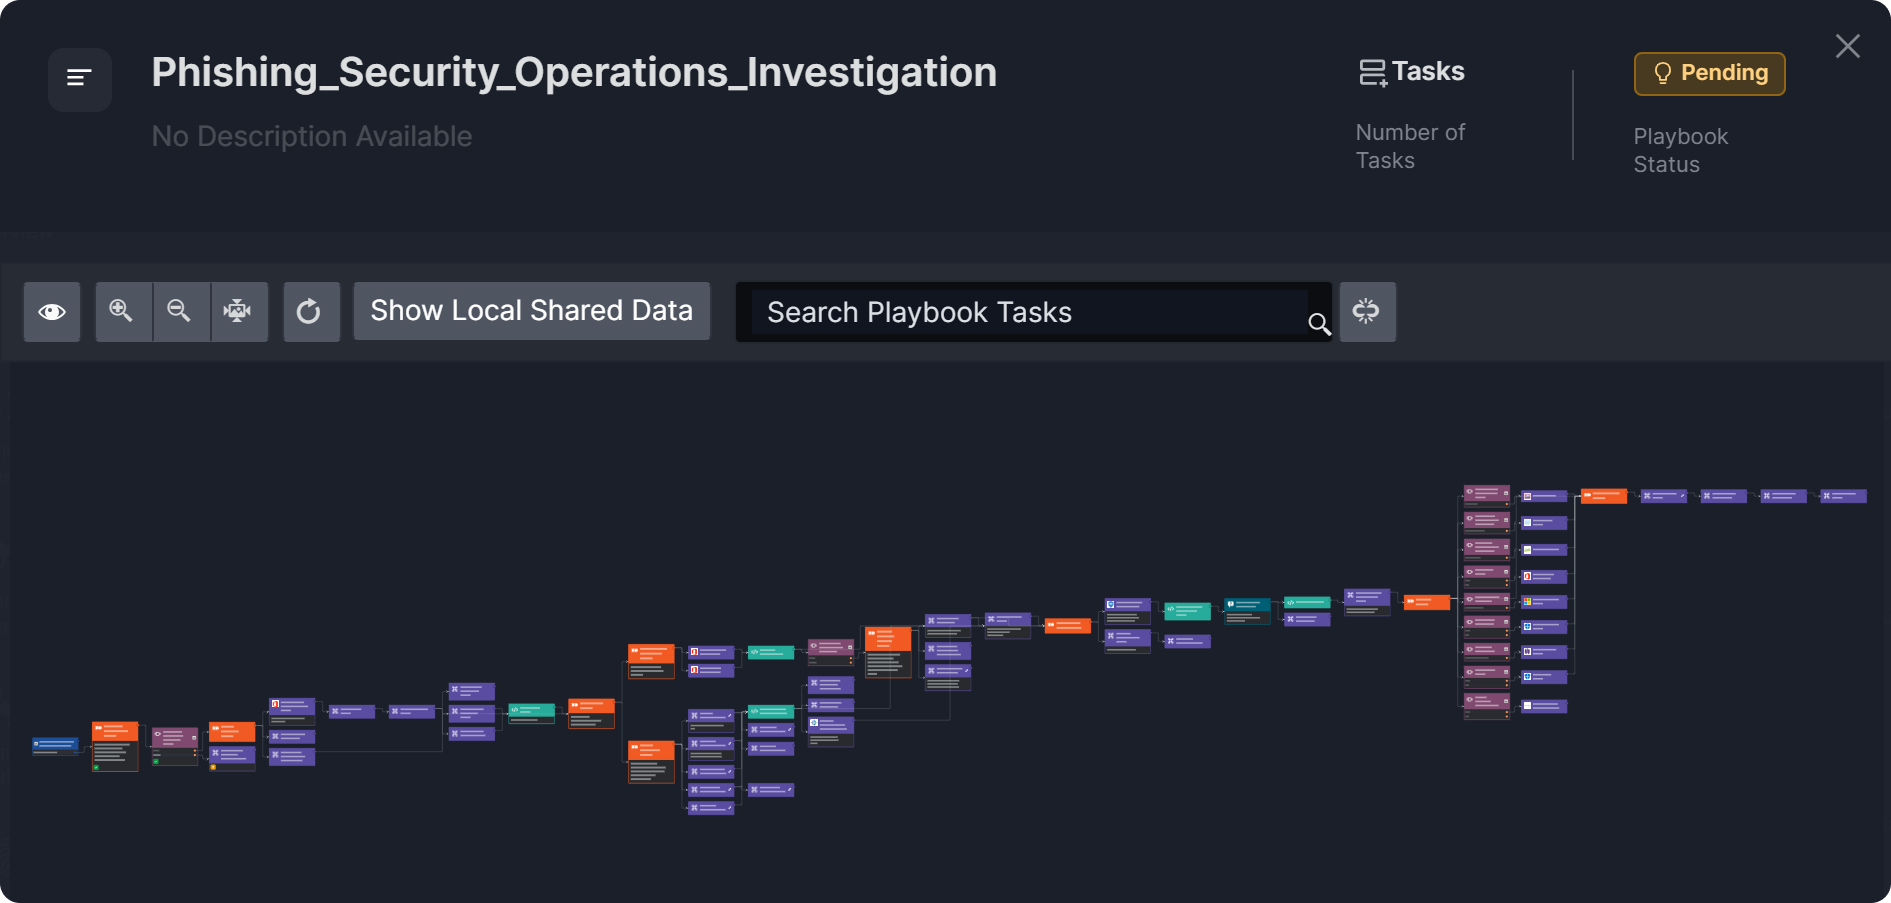Image resolution: width=1891 pixels, height=903 pixels.
Task: Click the zoom out magnifier icon
Action: 180,311
